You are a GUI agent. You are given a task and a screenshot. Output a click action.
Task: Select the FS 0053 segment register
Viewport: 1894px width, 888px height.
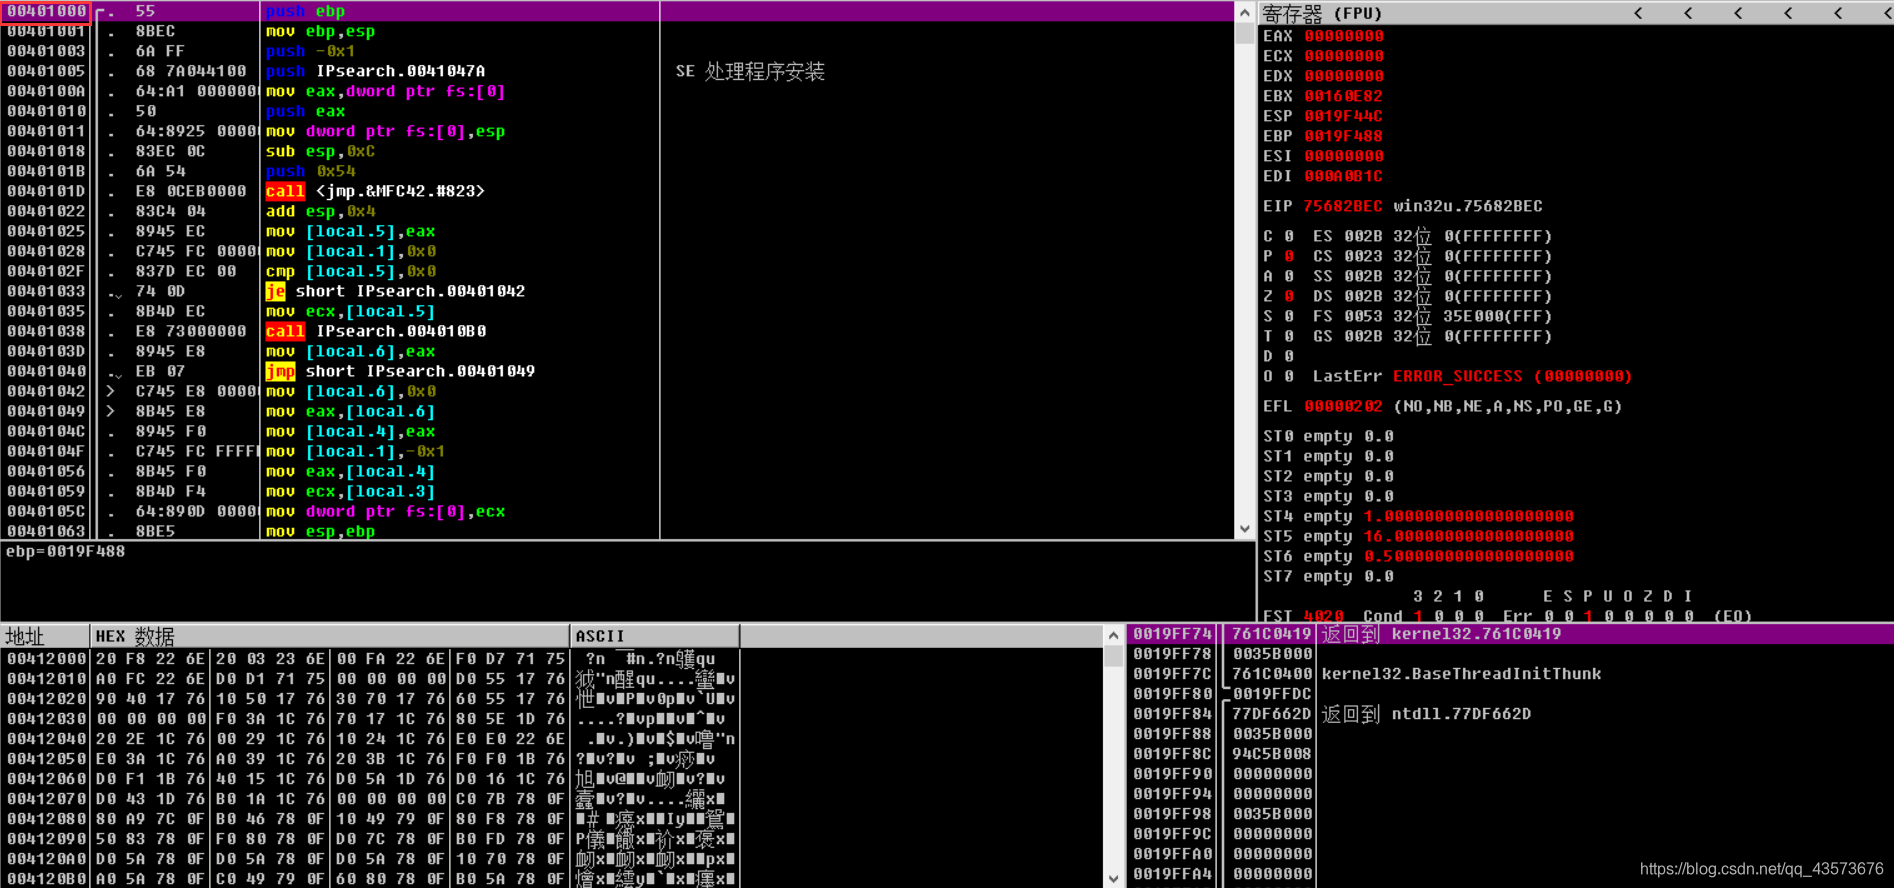click(x=1349, y=316)
